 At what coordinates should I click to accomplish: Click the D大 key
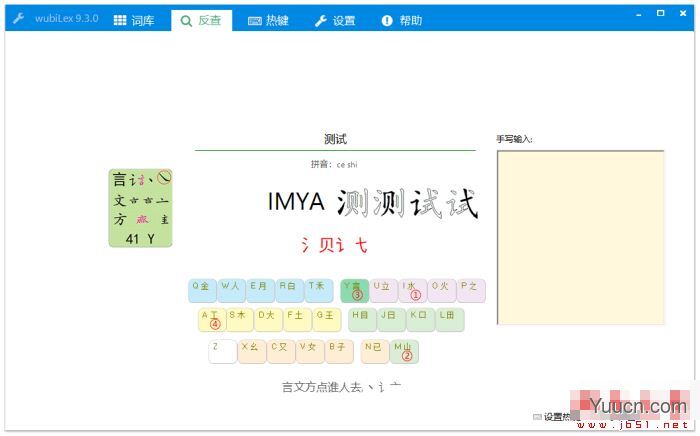pos(268,320)
